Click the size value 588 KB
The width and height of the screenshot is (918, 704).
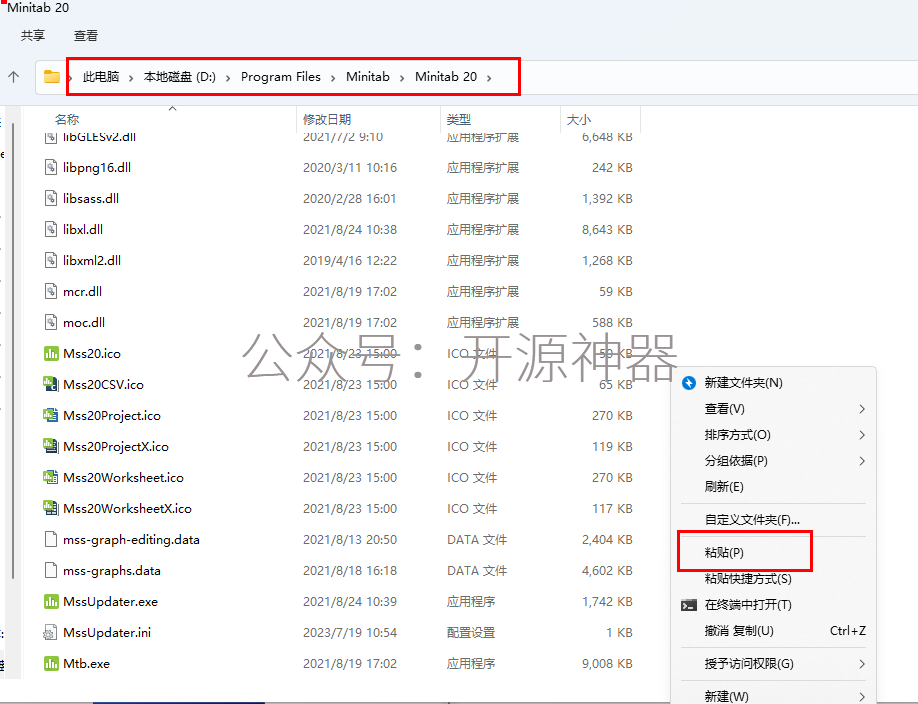tap(612, 323)
